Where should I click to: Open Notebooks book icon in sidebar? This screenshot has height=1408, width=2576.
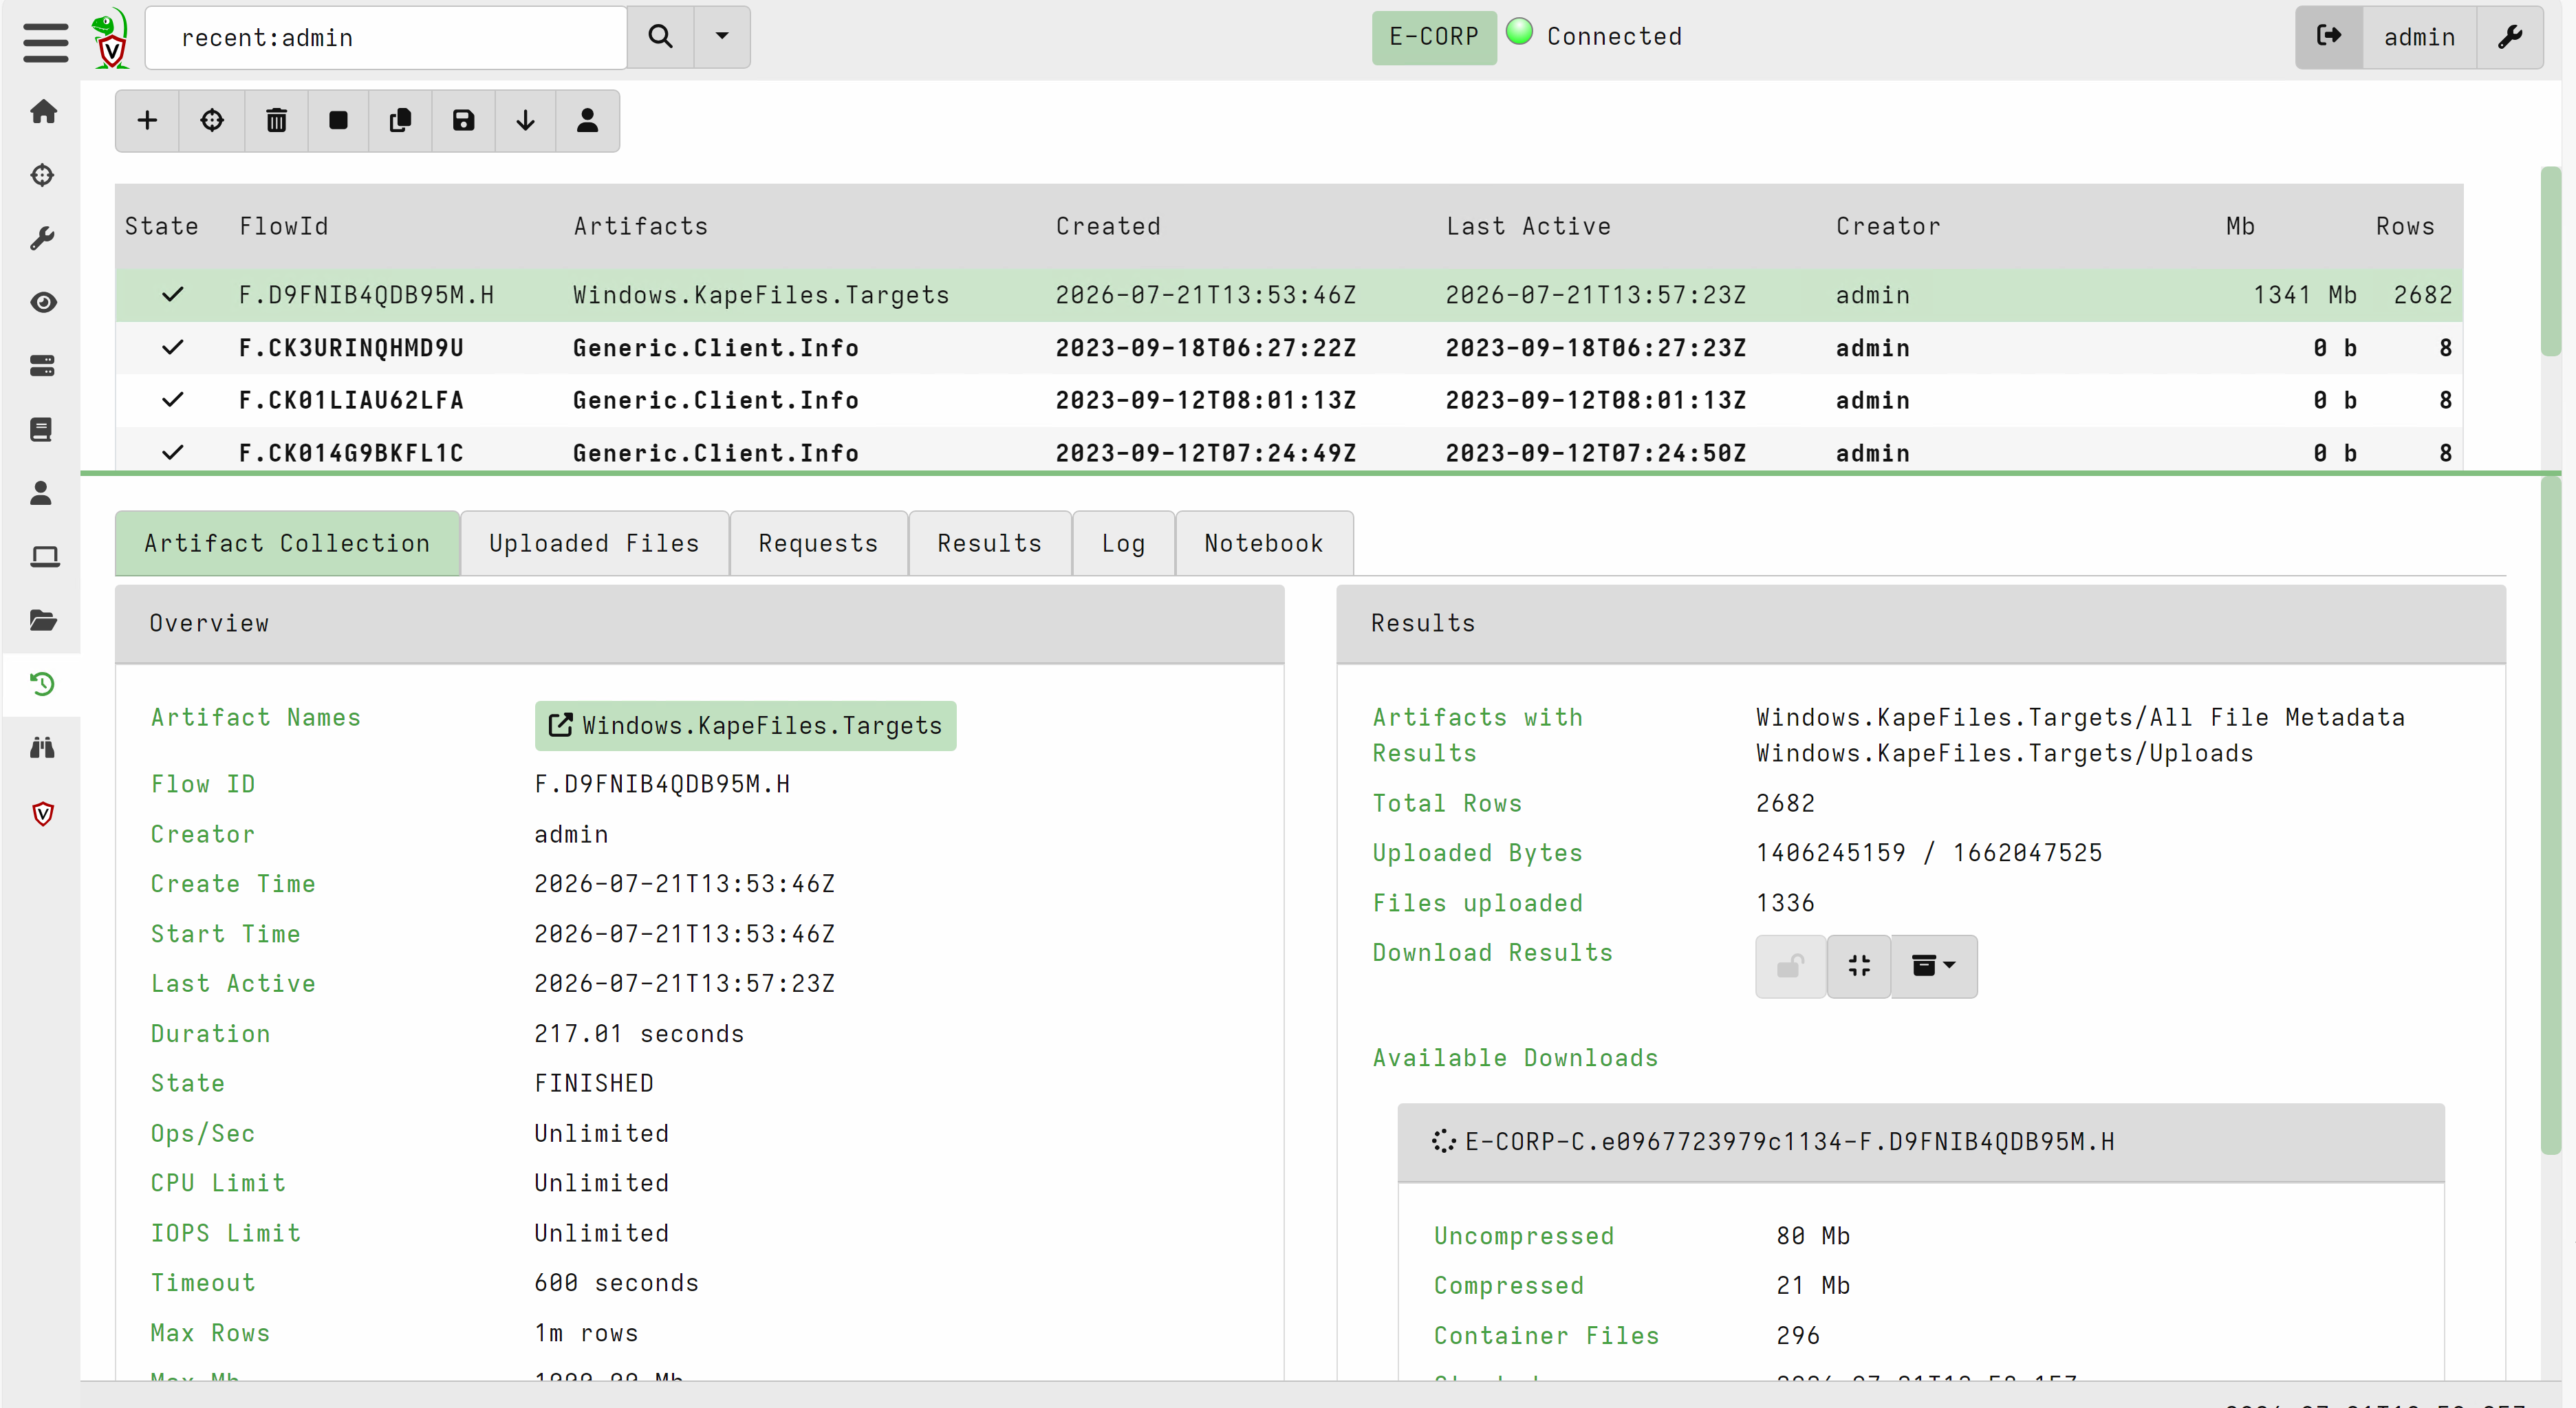(42, 429)
